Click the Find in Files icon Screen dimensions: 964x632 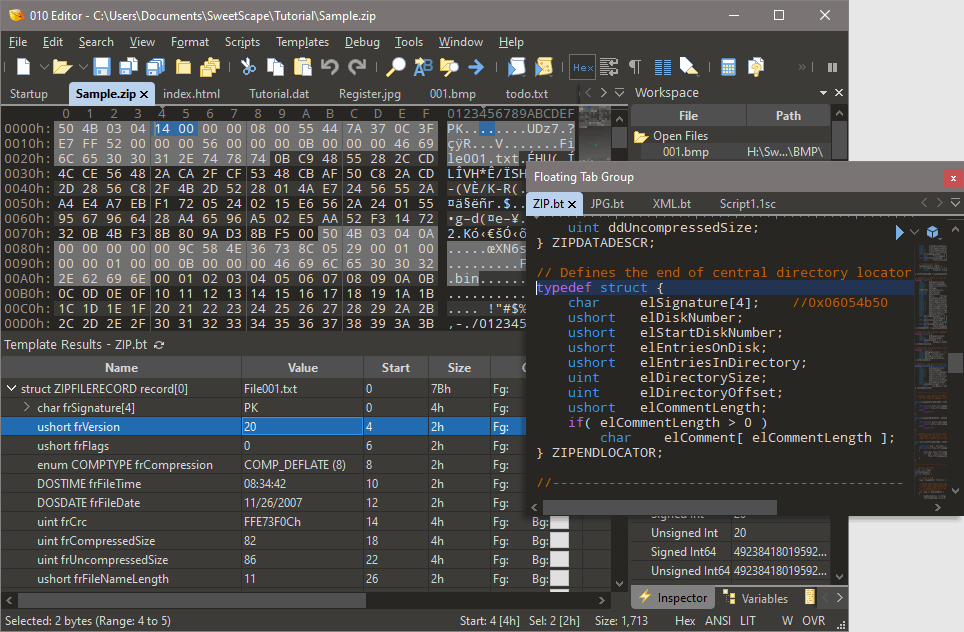449,66
